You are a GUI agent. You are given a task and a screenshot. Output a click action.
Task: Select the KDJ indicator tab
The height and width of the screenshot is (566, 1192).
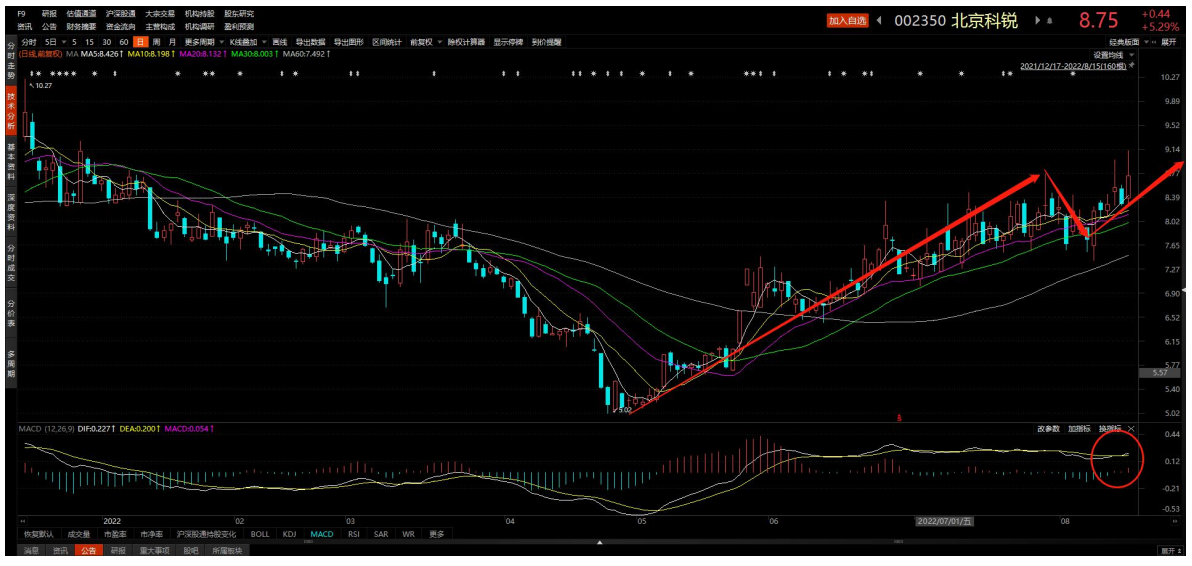289,534
